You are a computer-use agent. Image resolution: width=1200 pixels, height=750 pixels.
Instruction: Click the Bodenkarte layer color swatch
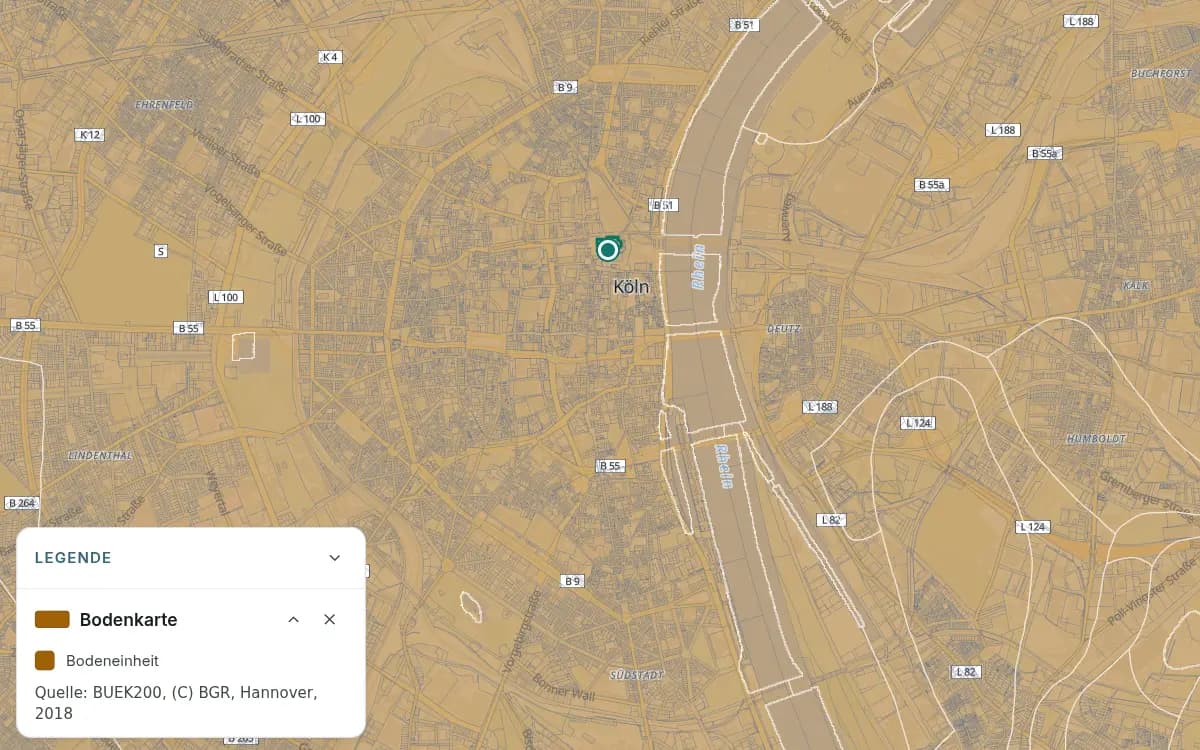tap(52, 620)
